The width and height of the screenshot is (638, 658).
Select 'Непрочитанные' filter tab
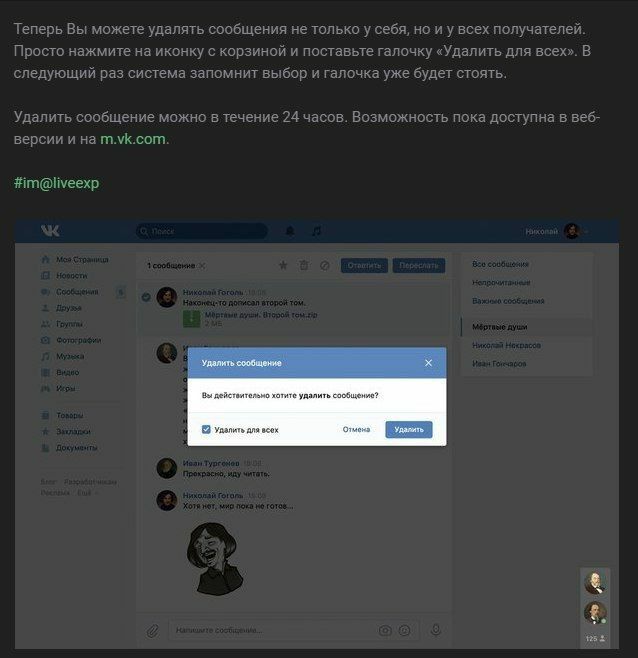click(x=501, y=282)
